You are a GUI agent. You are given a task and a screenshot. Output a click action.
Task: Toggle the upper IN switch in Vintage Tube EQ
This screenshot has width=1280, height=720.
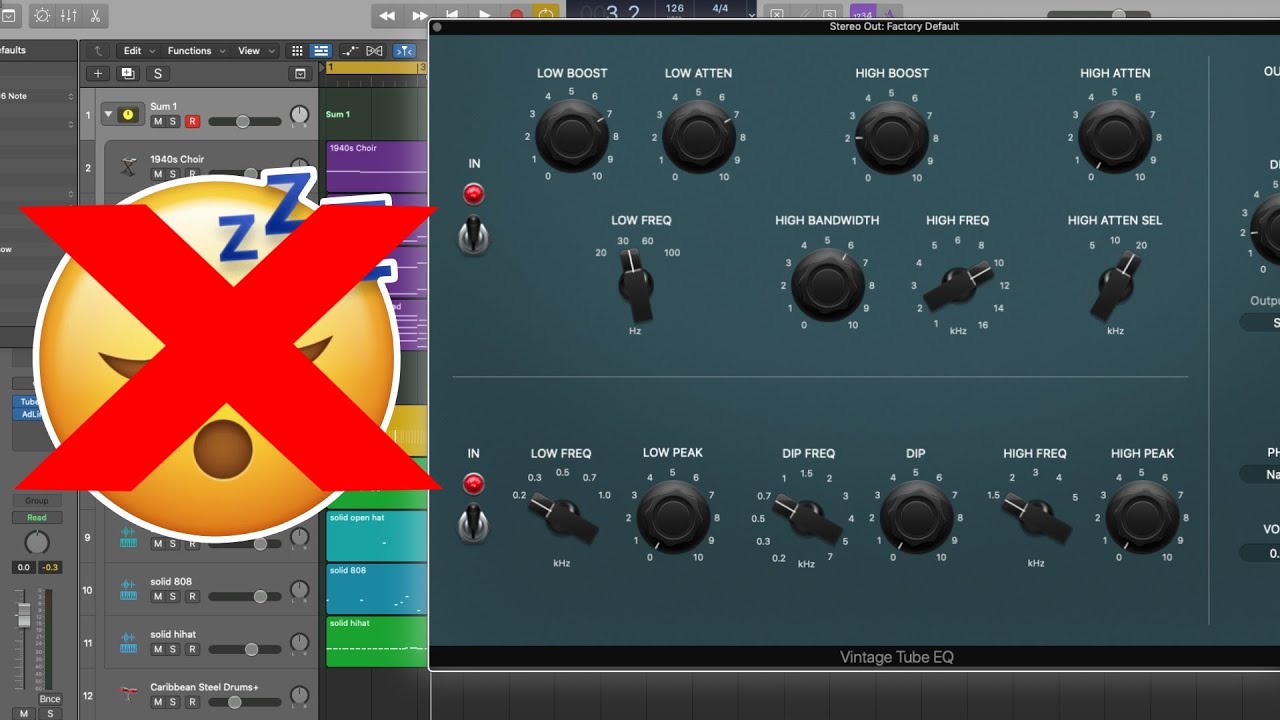click(x=472, y=236)
